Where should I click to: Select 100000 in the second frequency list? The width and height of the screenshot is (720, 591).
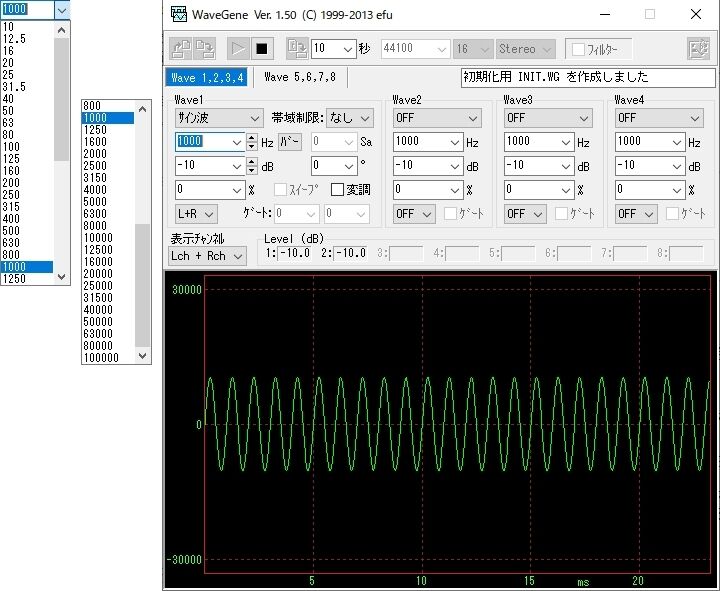click(108, 358)
